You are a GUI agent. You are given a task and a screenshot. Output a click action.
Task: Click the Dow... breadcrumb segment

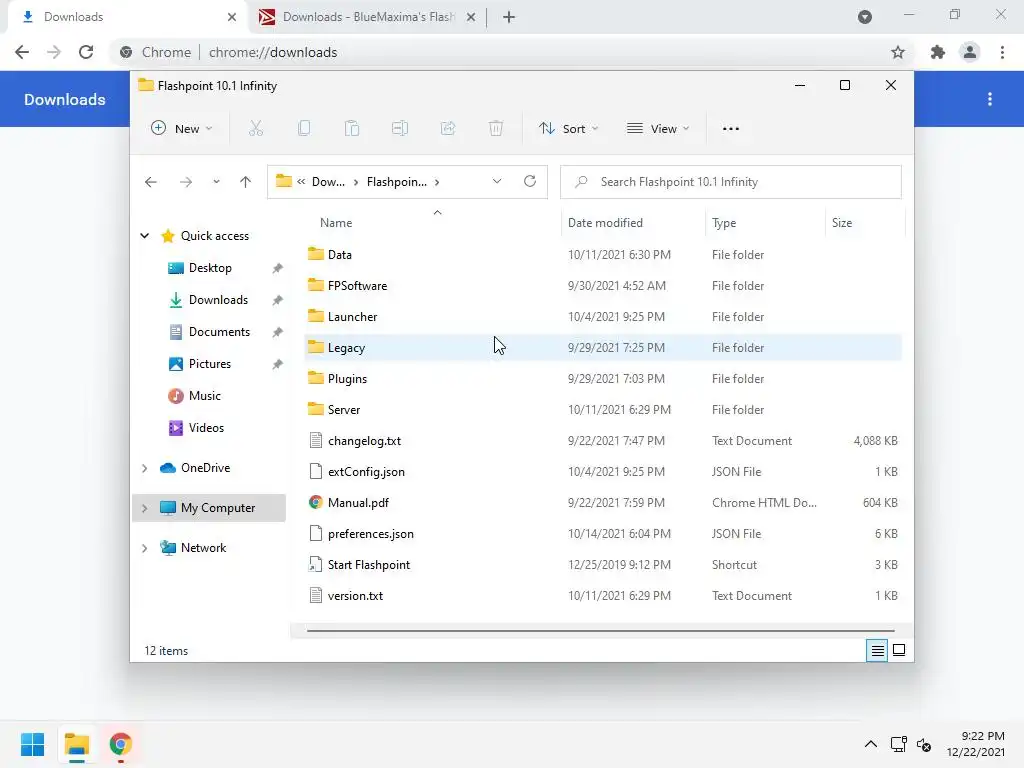click(x=328, y=182)
